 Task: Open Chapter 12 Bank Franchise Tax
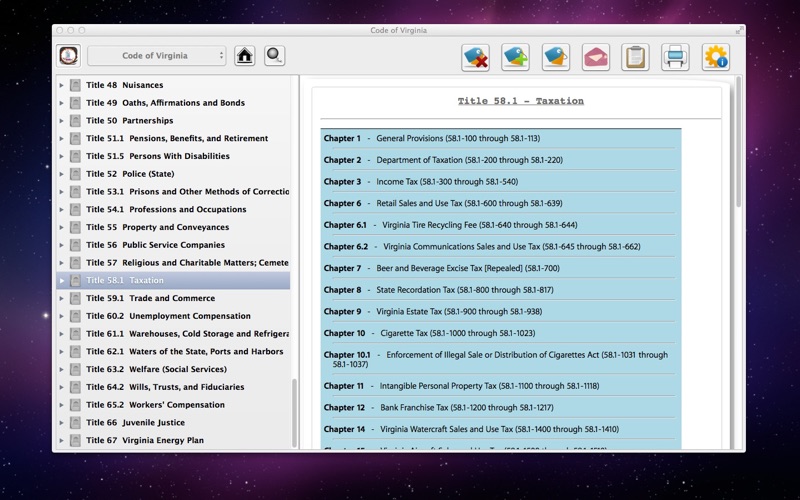[439, 408]
